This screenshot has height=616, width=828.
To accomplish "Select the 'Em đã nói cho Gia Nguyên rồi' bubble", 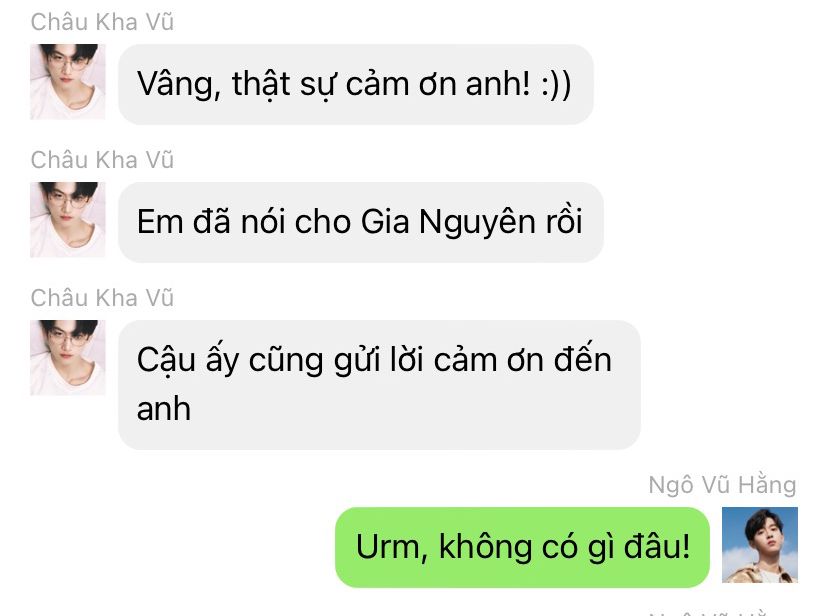I will 361,222.
